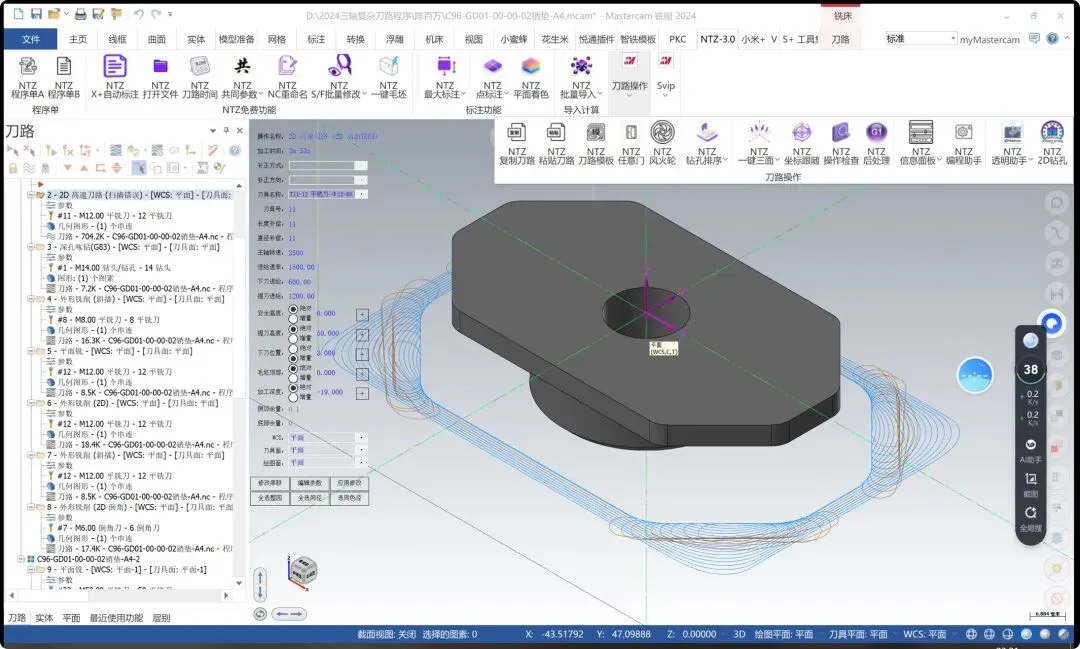The image size is (1080, 649).
Task: Open the 绘图面 dropdown
Action: [361, 462]
